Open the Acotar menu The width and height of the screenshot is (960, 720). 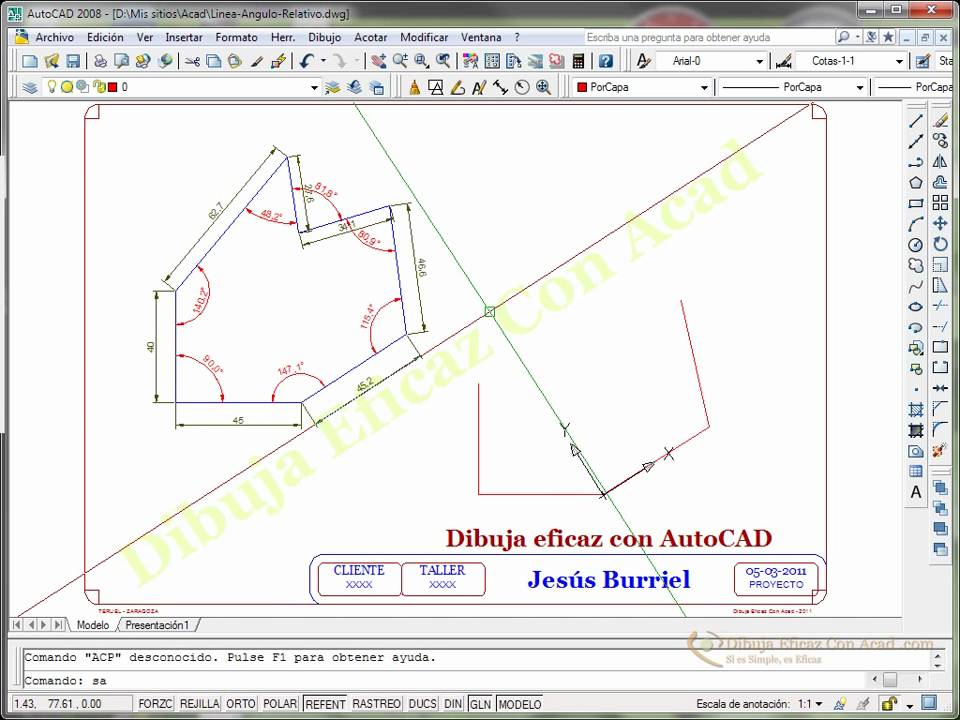370,37
